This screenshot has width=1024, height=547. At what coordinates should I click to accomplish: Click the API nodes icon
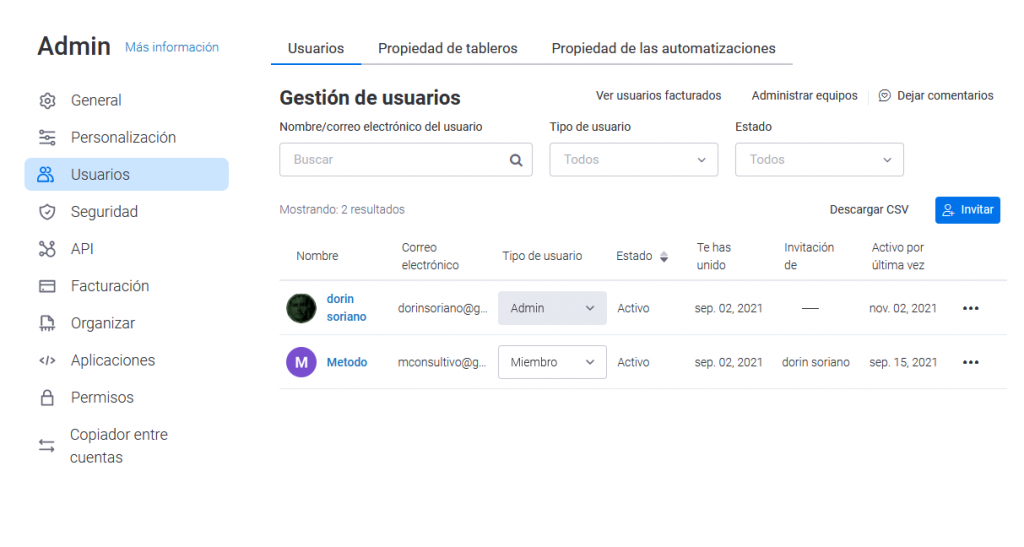point(47,249)
